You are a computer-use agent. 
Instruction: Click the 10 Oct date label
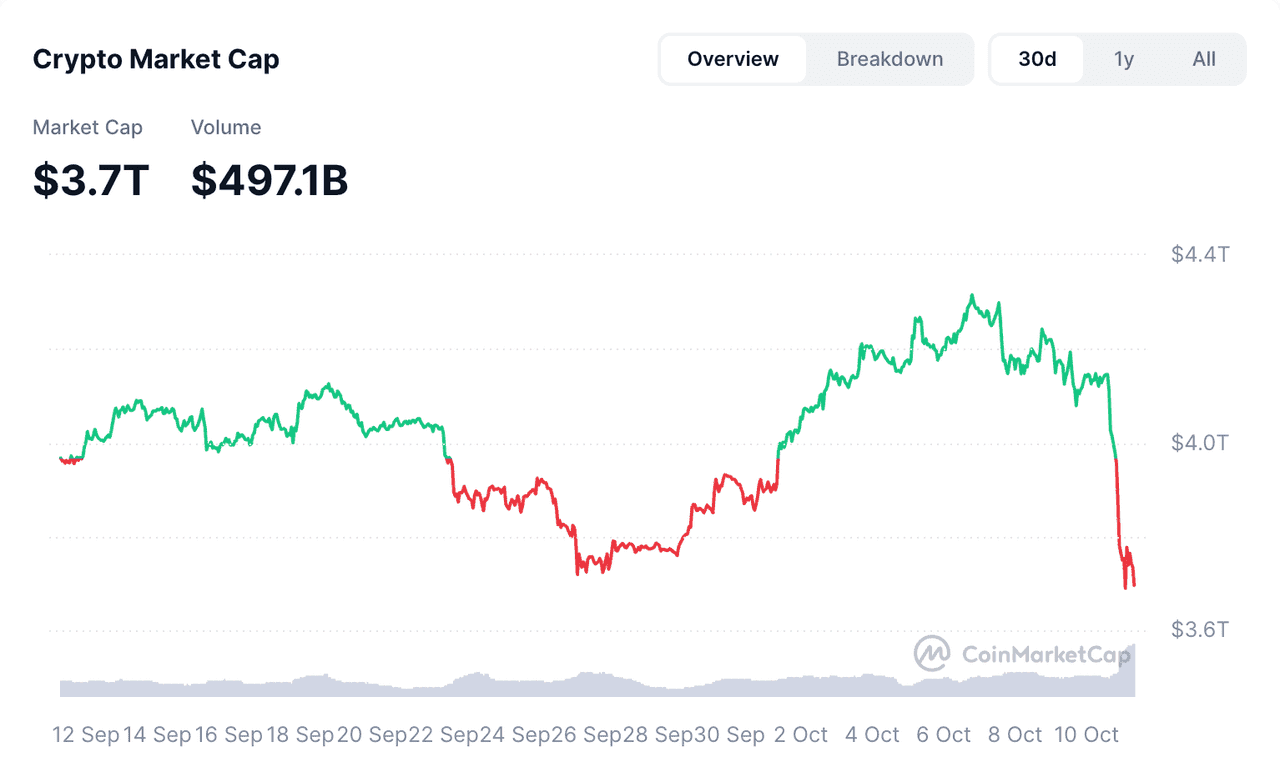[x=1087, y=735]
